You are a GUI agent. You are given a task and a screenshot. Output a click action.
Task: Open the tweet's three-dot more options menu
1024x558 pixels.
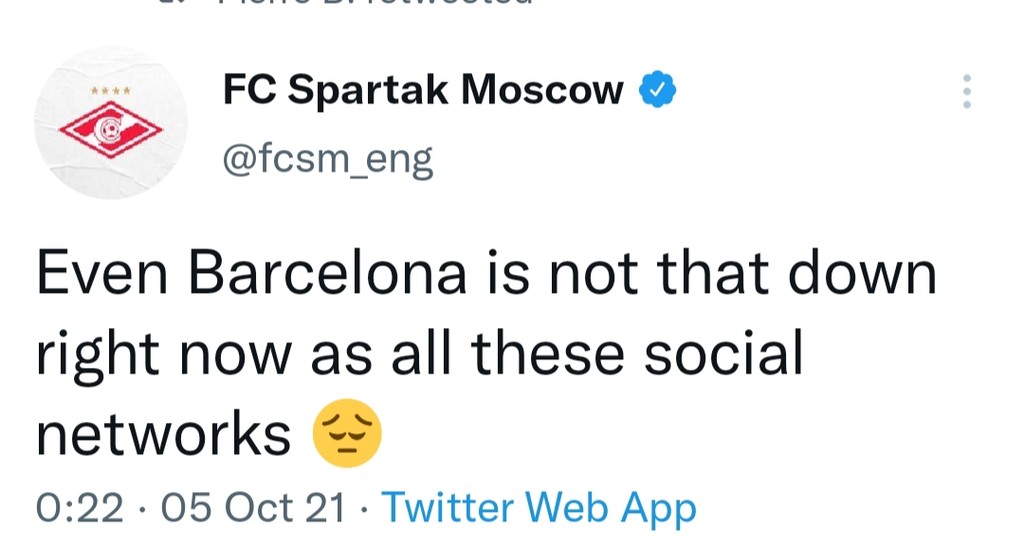966,92
